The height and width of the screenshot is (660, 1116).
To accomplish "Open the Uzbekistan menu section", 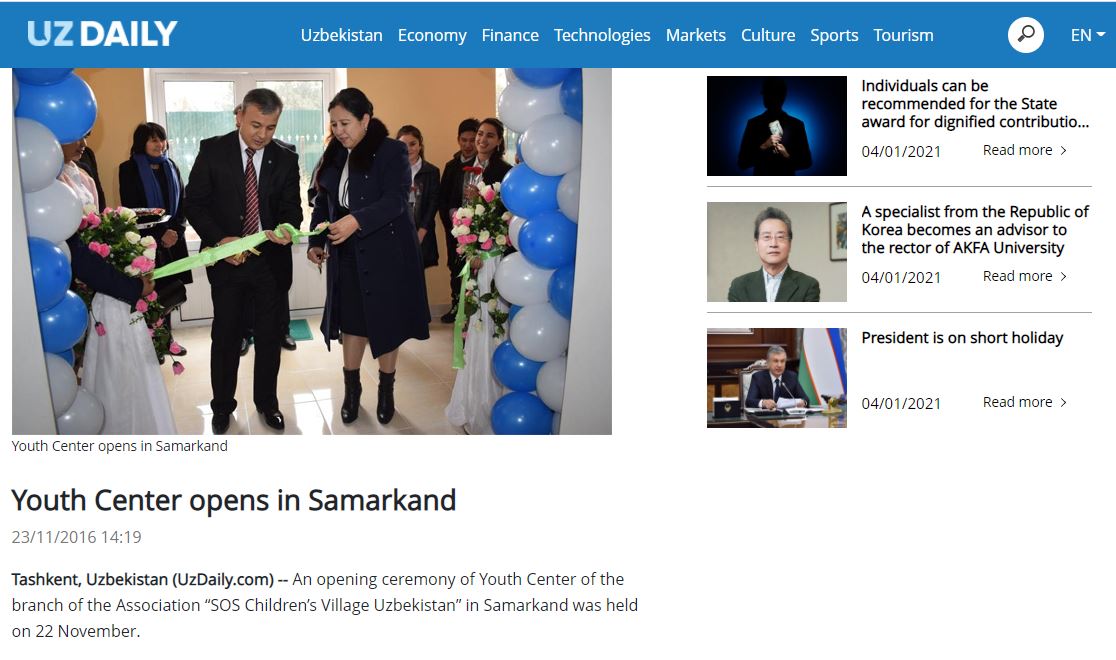I will 342,35.
